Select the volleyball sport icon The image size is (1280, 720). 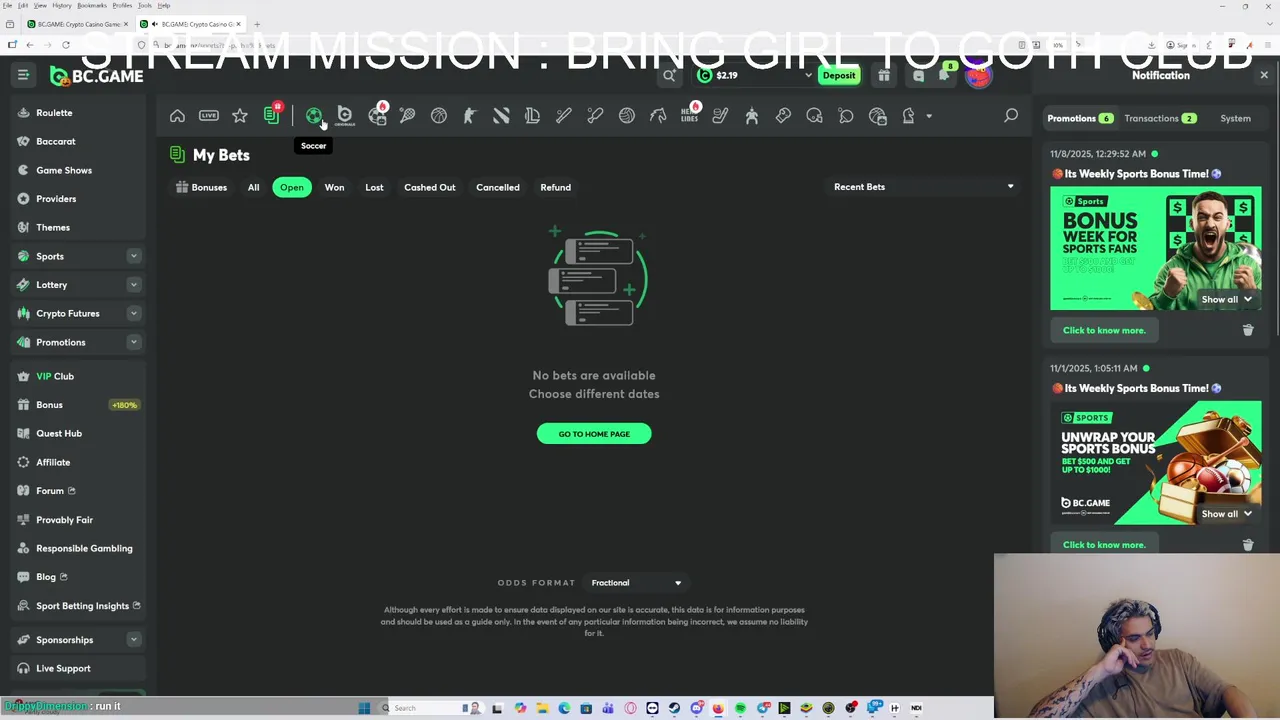pos(626,116)
